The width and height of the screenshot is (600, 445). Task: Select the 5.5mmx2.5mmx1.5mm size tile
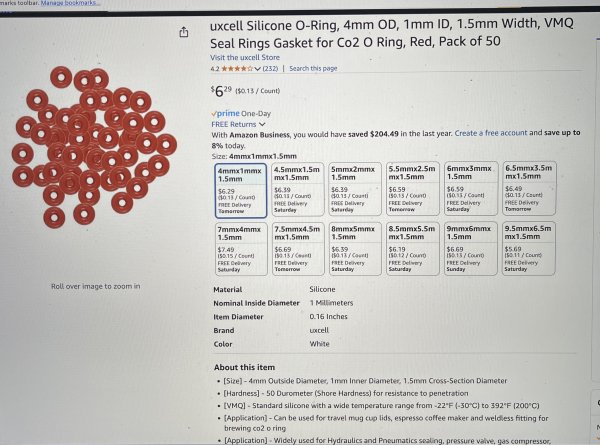(x=412, y=189)
